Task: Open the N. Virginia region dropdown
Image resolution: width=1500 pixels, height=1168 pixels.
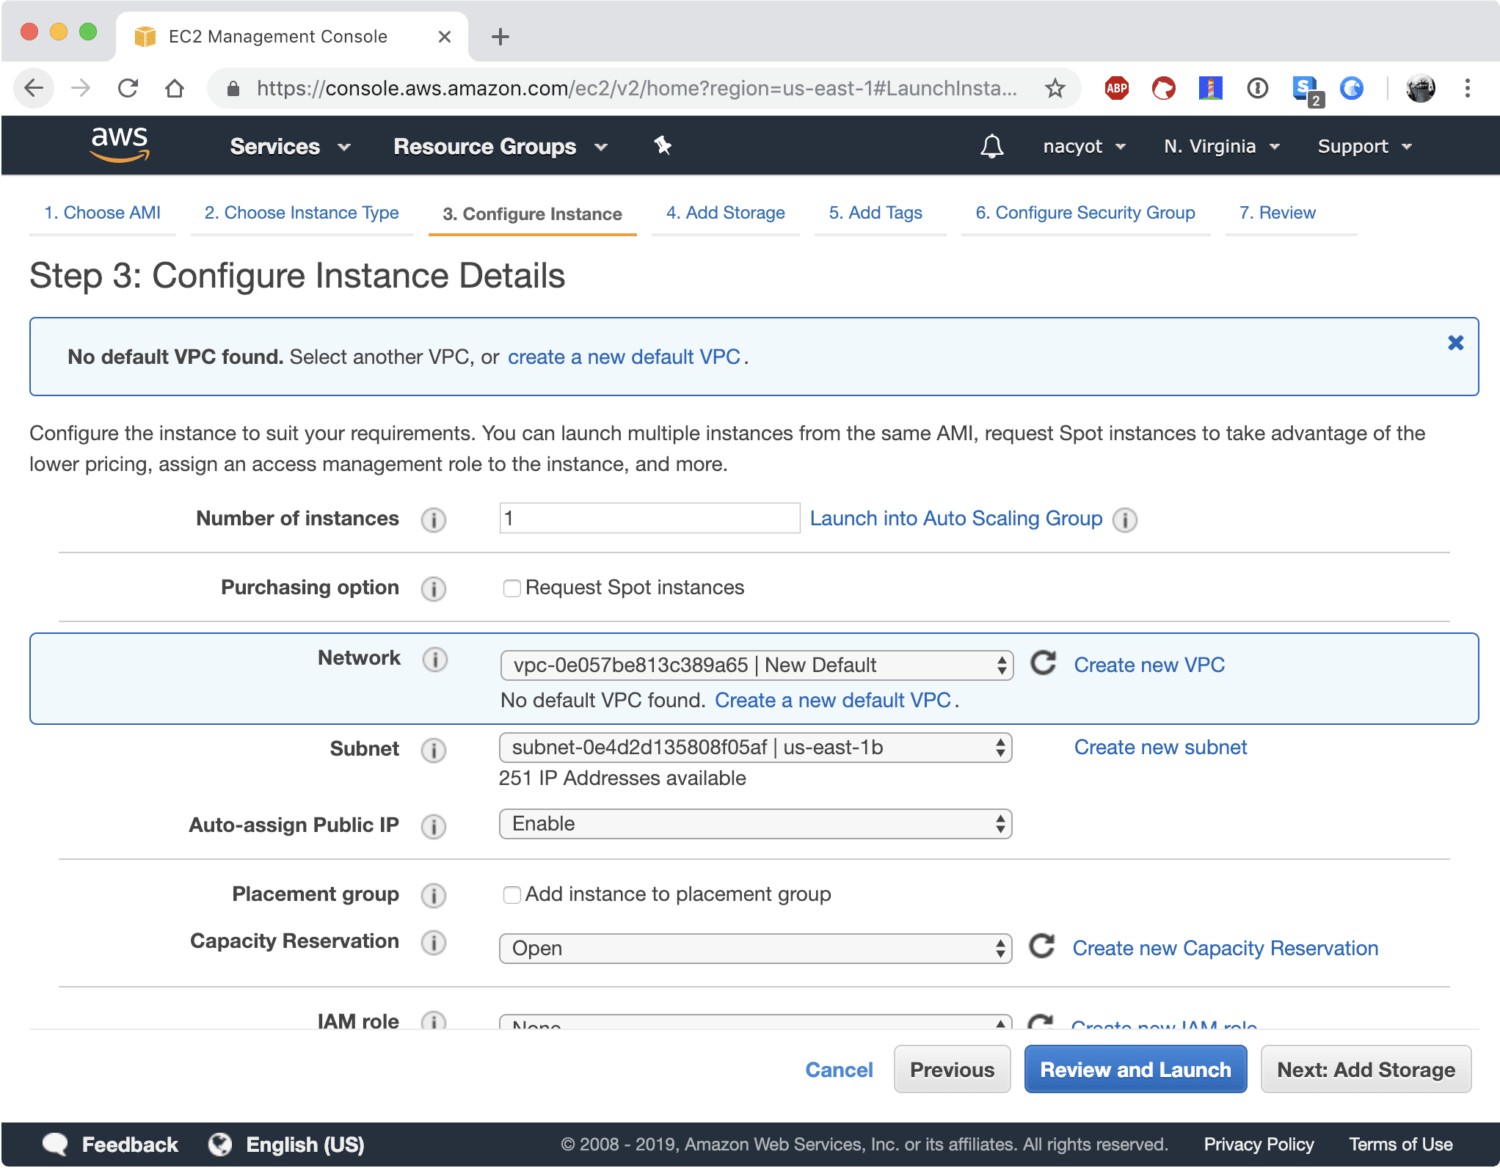Action: pyautogui.click(x=1222, y=146)
